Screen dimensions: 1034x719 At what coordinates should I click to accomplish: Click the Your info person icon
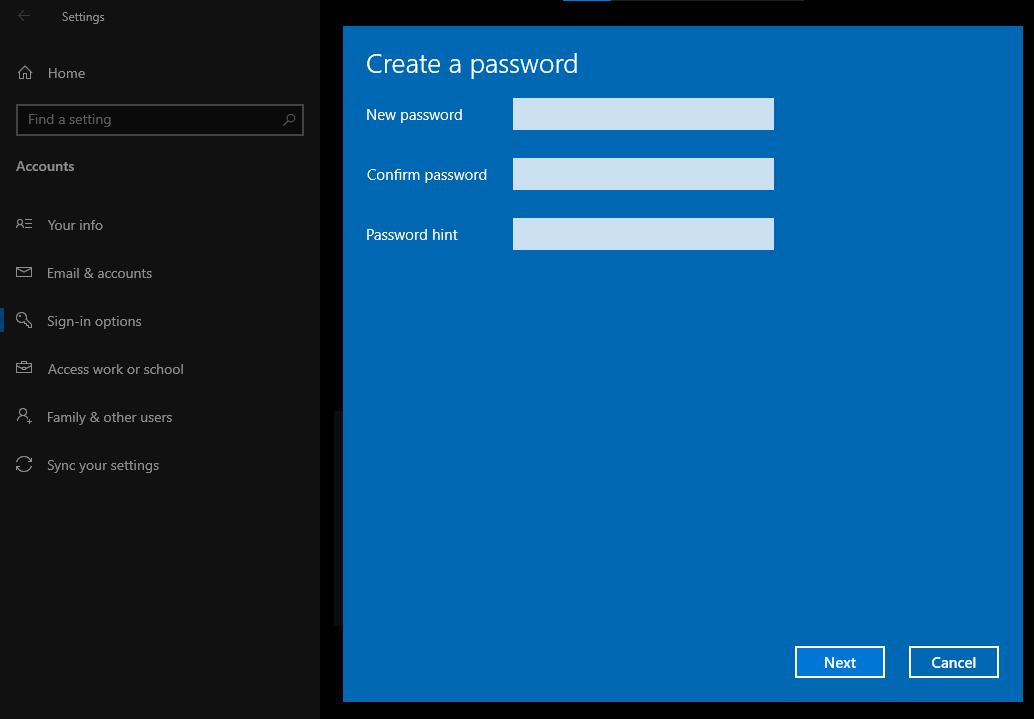pos(25,225)
